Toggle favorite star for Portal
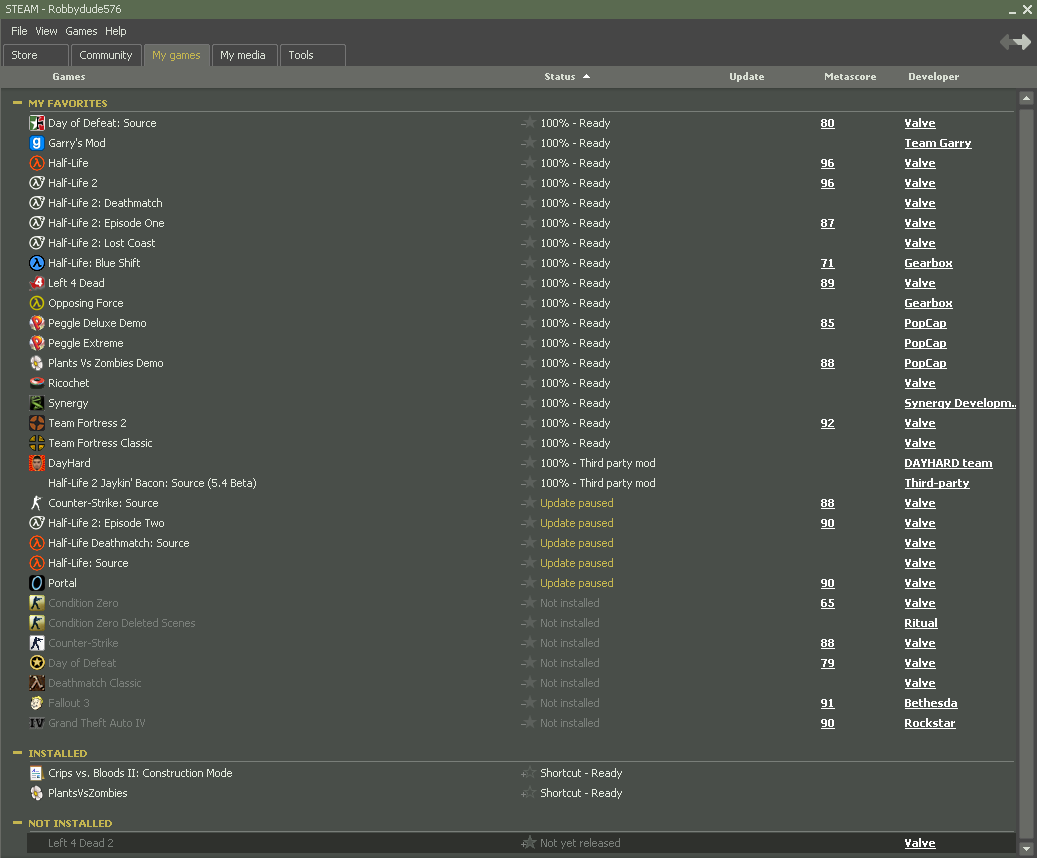Screen dimensions: 1037x858 528,583
